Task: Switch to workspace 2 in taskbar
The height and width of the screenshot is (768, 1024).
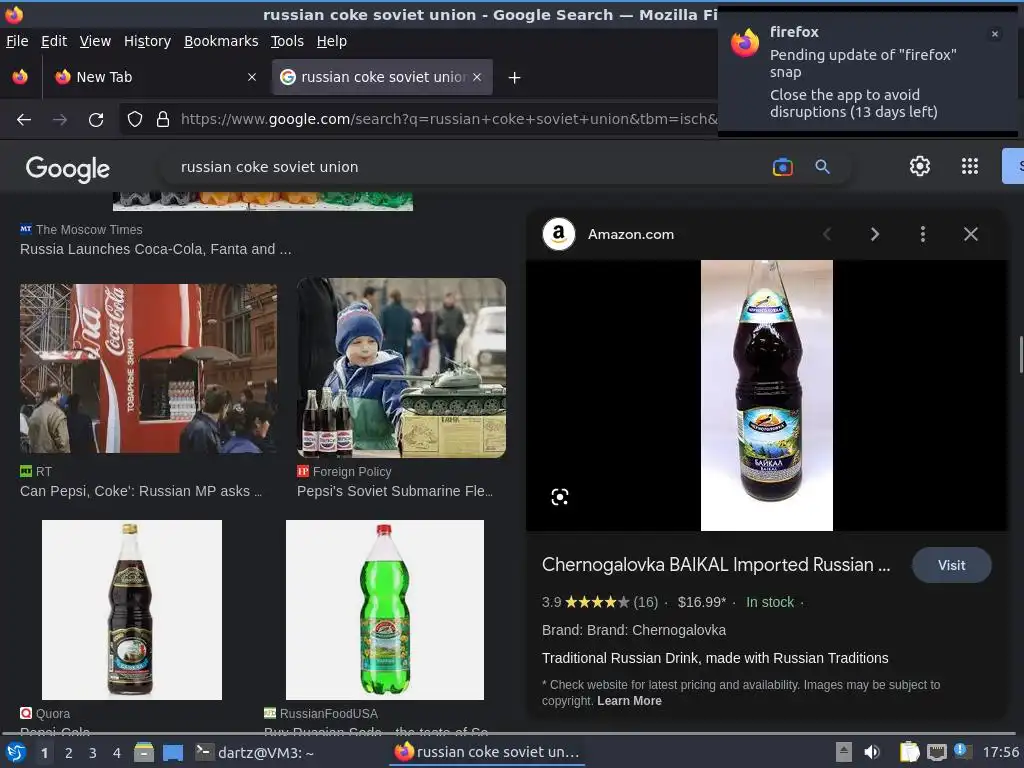Action: [69, 753]
